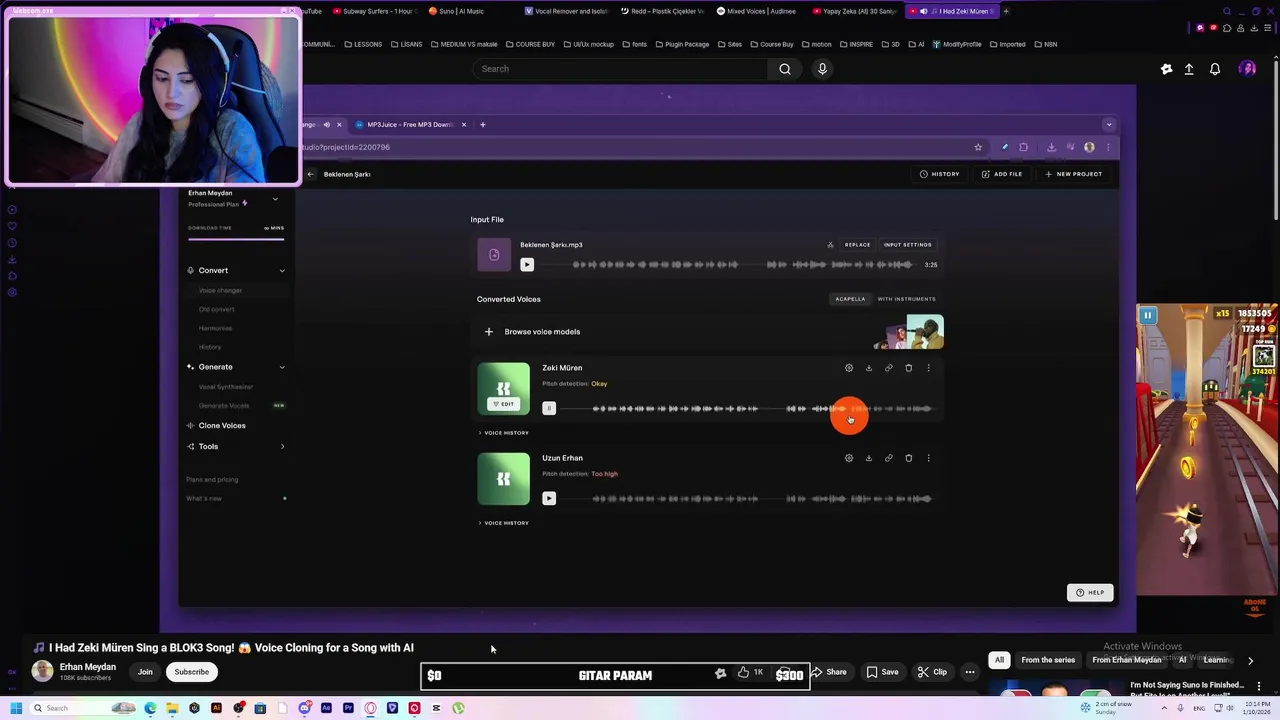
Task: Collapse the Convert section in sidebar
Action: (282, 271)
